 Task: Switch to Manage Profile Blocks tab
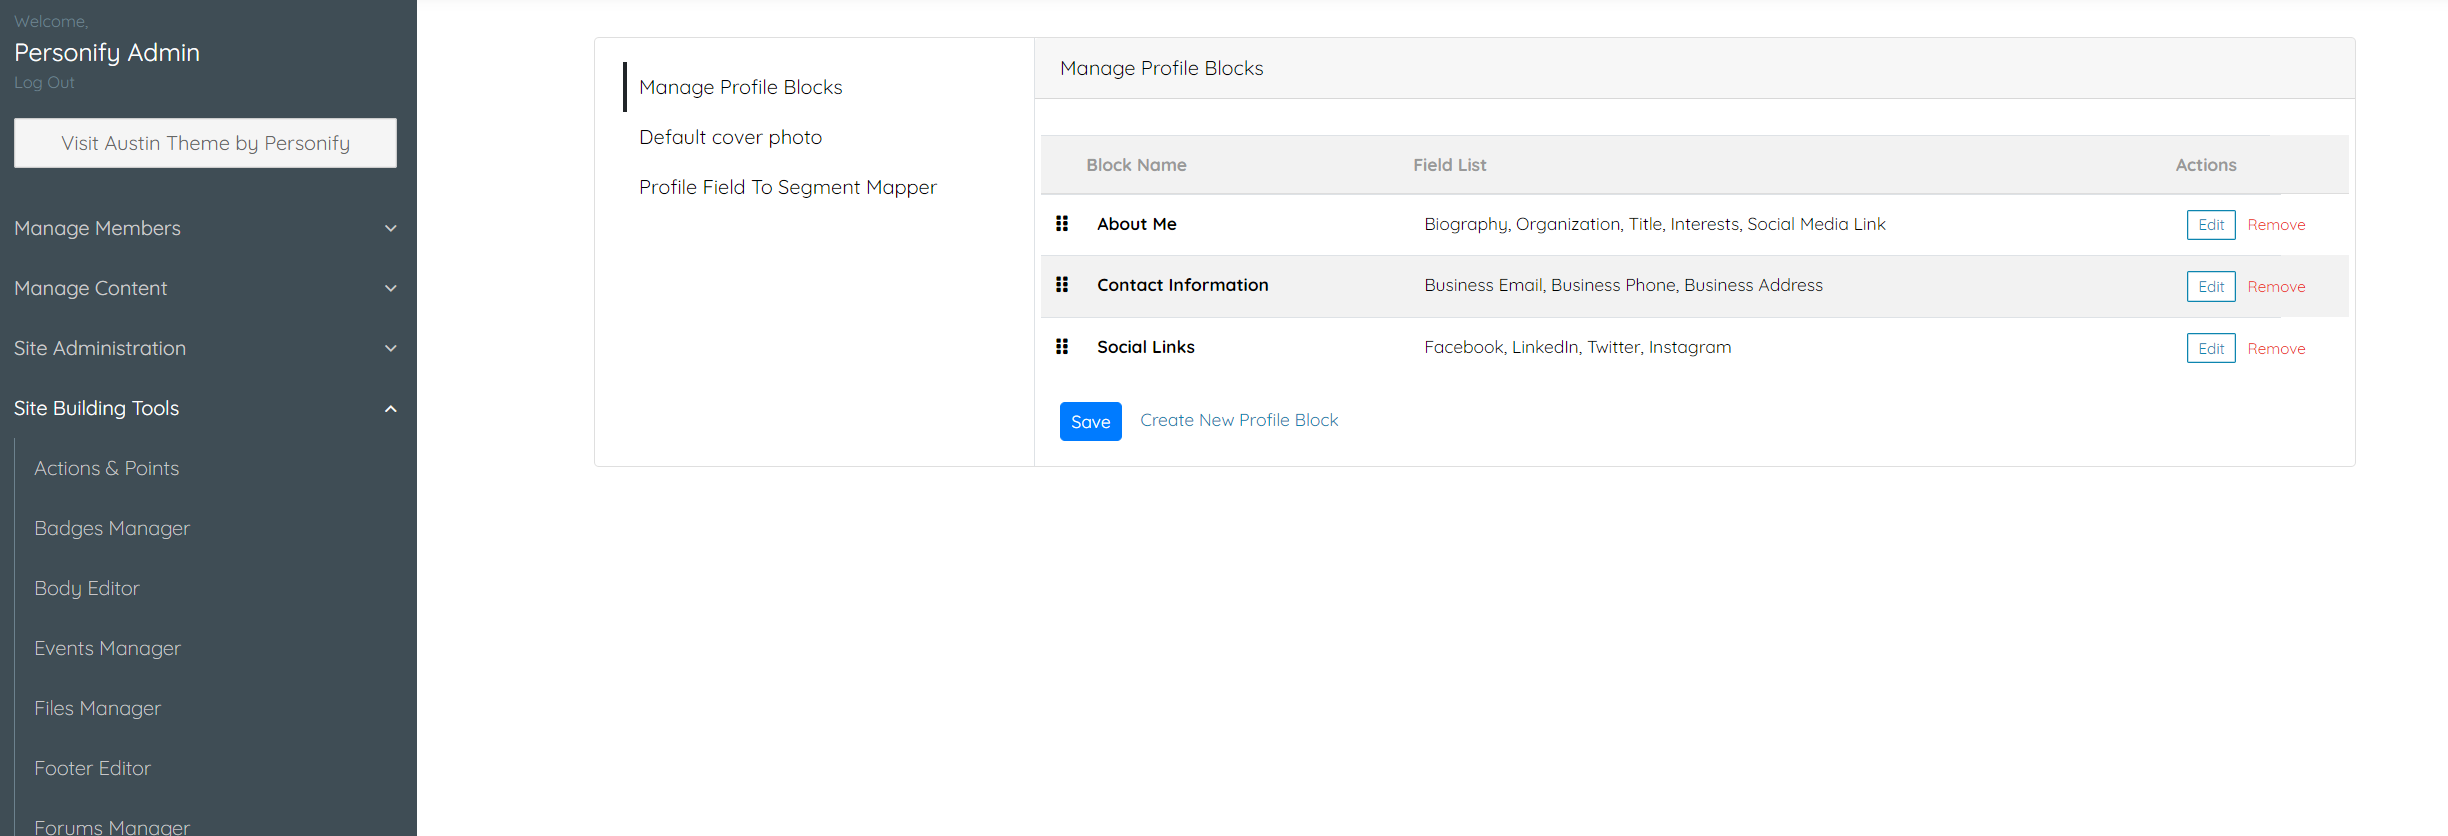[x=741, y=87]
